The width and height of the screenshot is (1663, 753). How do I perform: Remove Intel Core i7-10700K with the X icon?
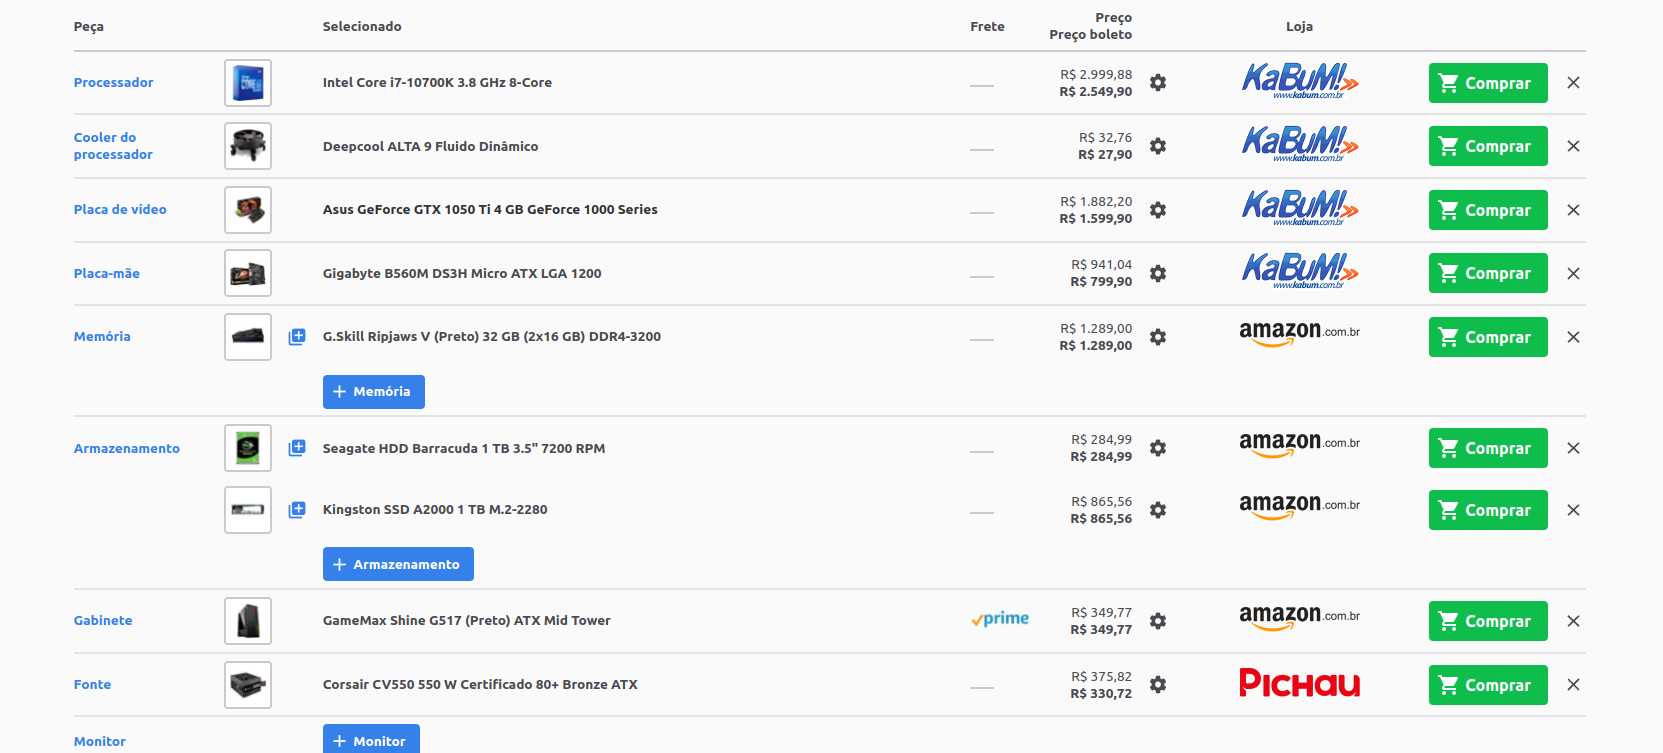(1573, 83)
